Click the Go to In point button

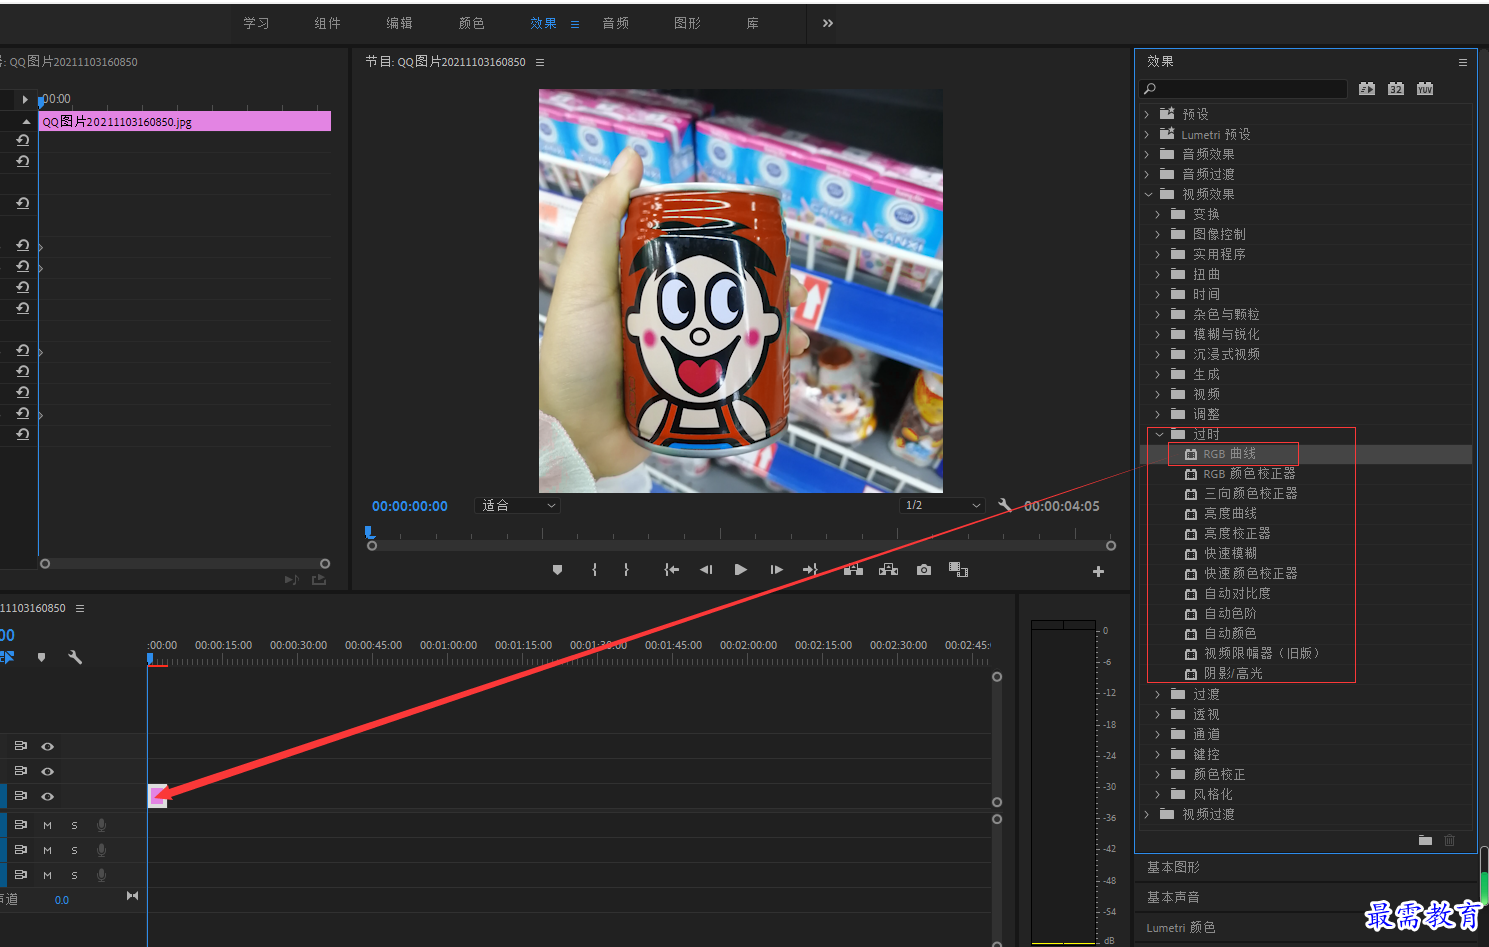(672, 570)
